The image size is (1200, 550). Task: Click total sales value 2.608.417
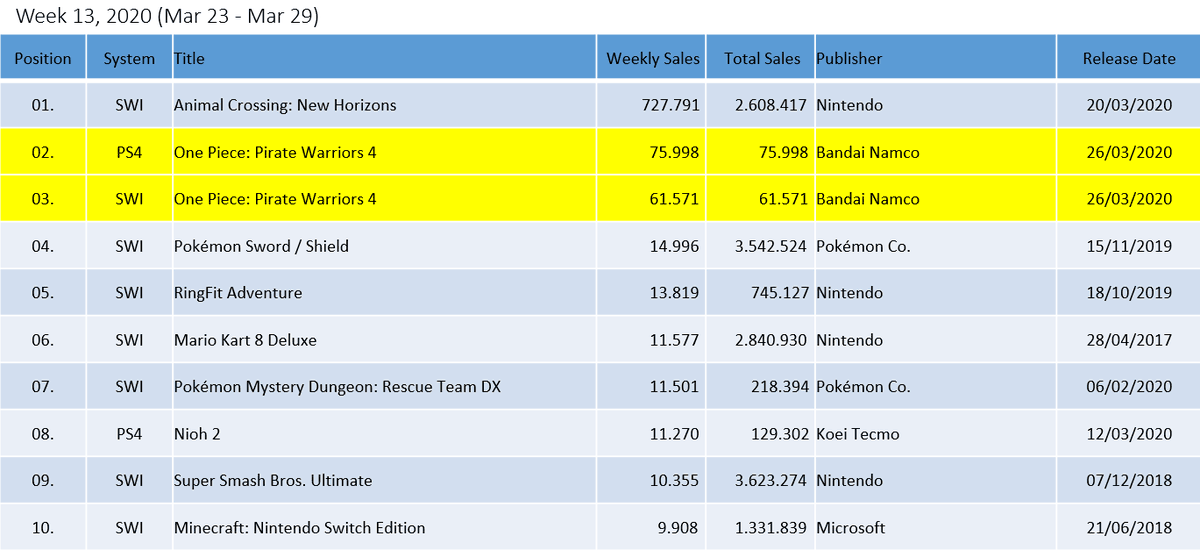tap(771, 105)
